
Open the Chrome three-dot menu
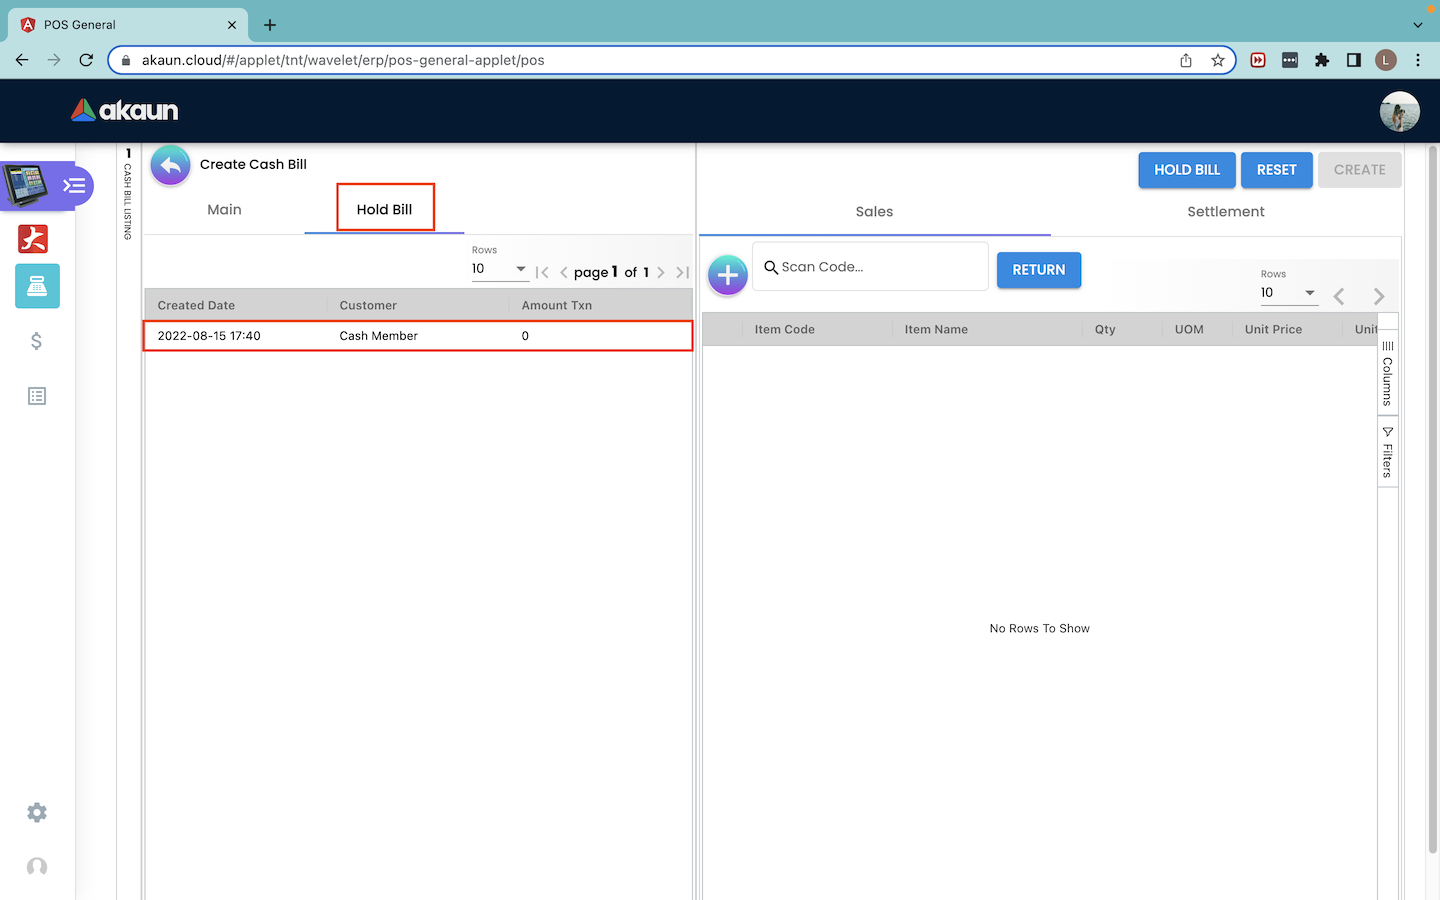click(1418, 60)
